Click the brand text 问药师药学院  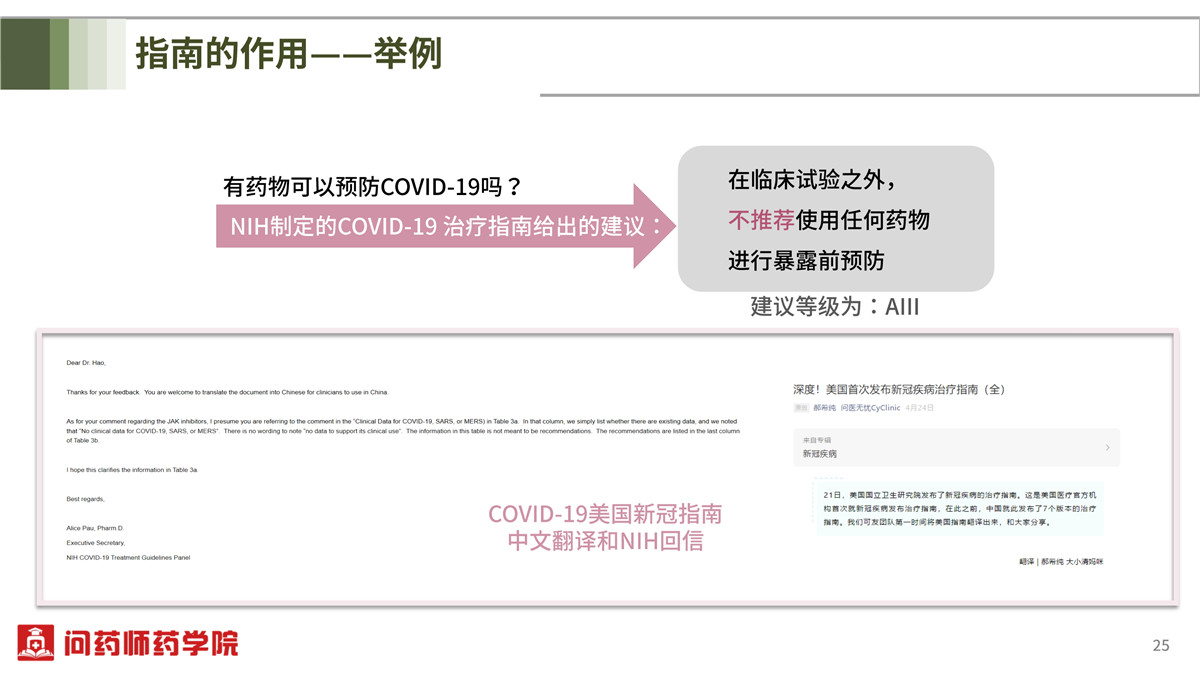pos(151,643)
